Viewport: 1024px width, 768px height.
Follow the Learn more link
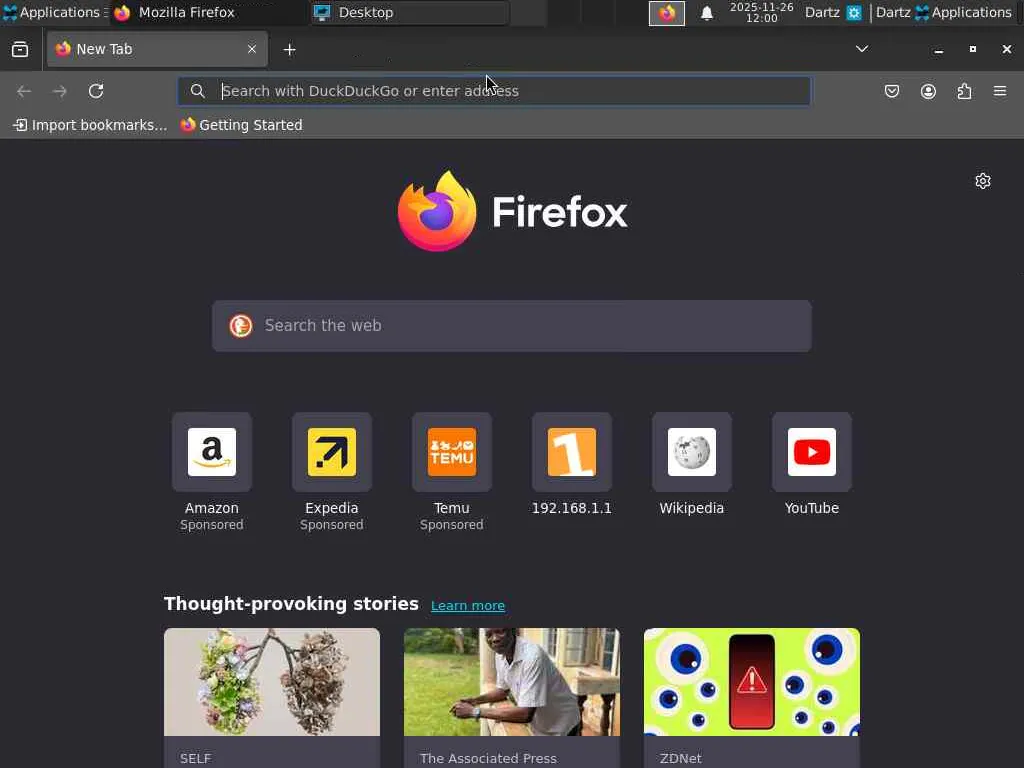(468, 605)
